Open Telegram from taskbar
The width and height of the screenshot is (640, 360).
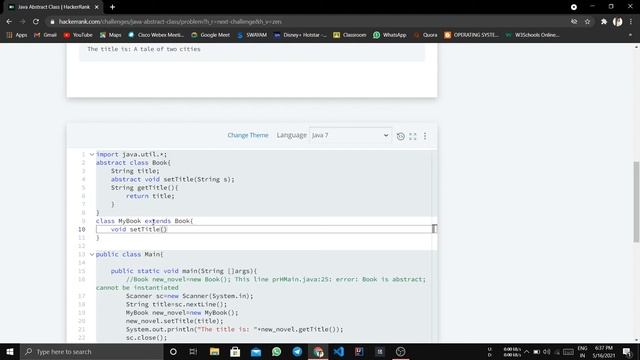[297, 351]
